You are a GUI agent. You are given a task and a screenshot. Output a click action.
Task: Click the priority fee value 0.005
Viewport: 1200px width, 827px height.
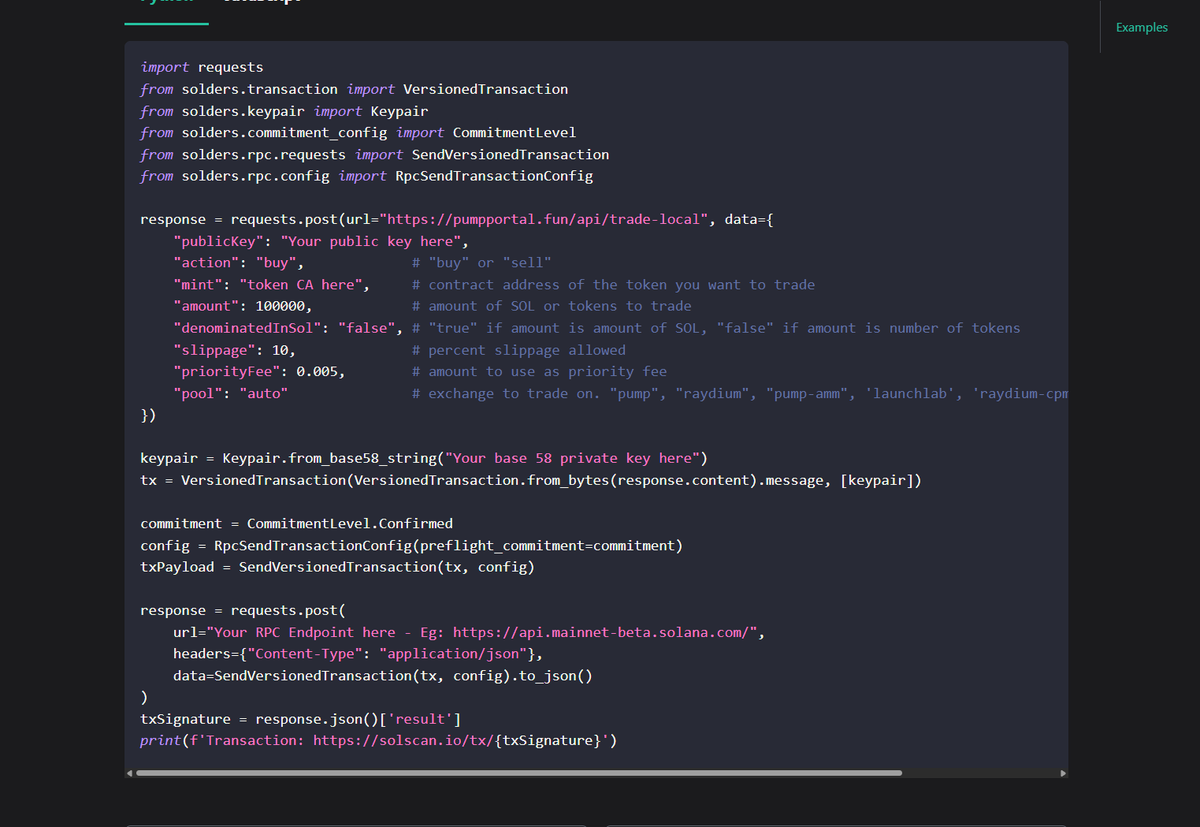317,372
